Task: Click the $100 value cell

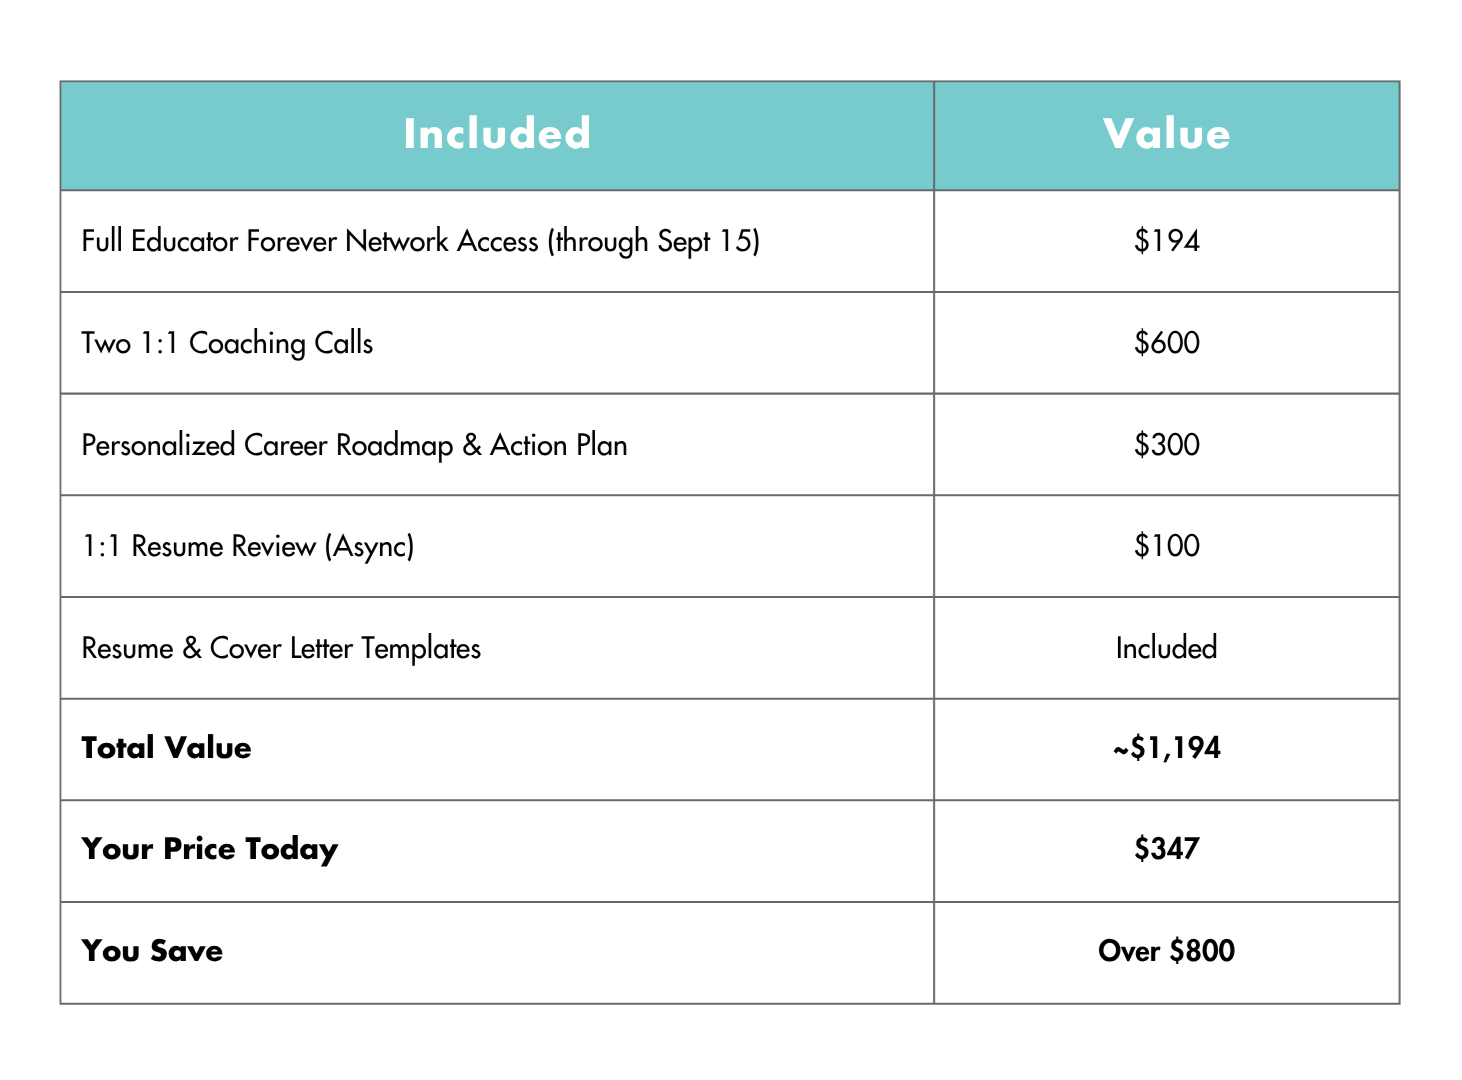Action: coord(1166,546)
